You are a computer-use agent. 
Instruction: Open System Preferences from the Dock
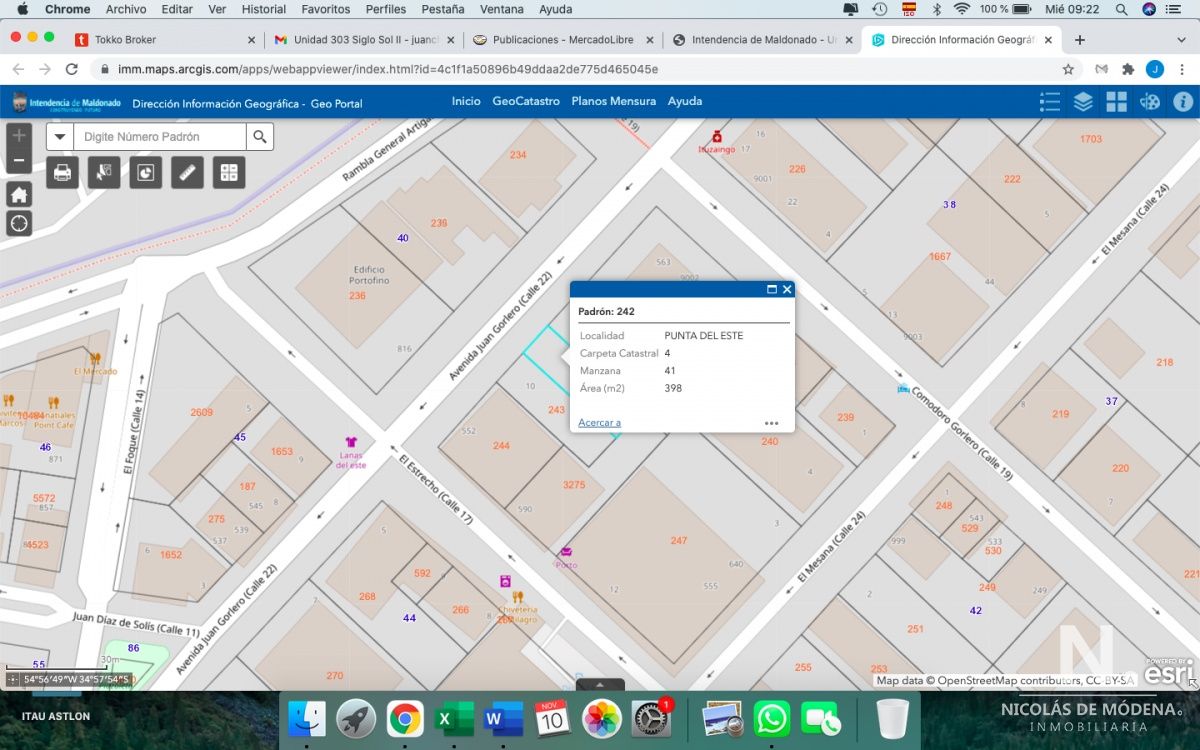[651, 719]
